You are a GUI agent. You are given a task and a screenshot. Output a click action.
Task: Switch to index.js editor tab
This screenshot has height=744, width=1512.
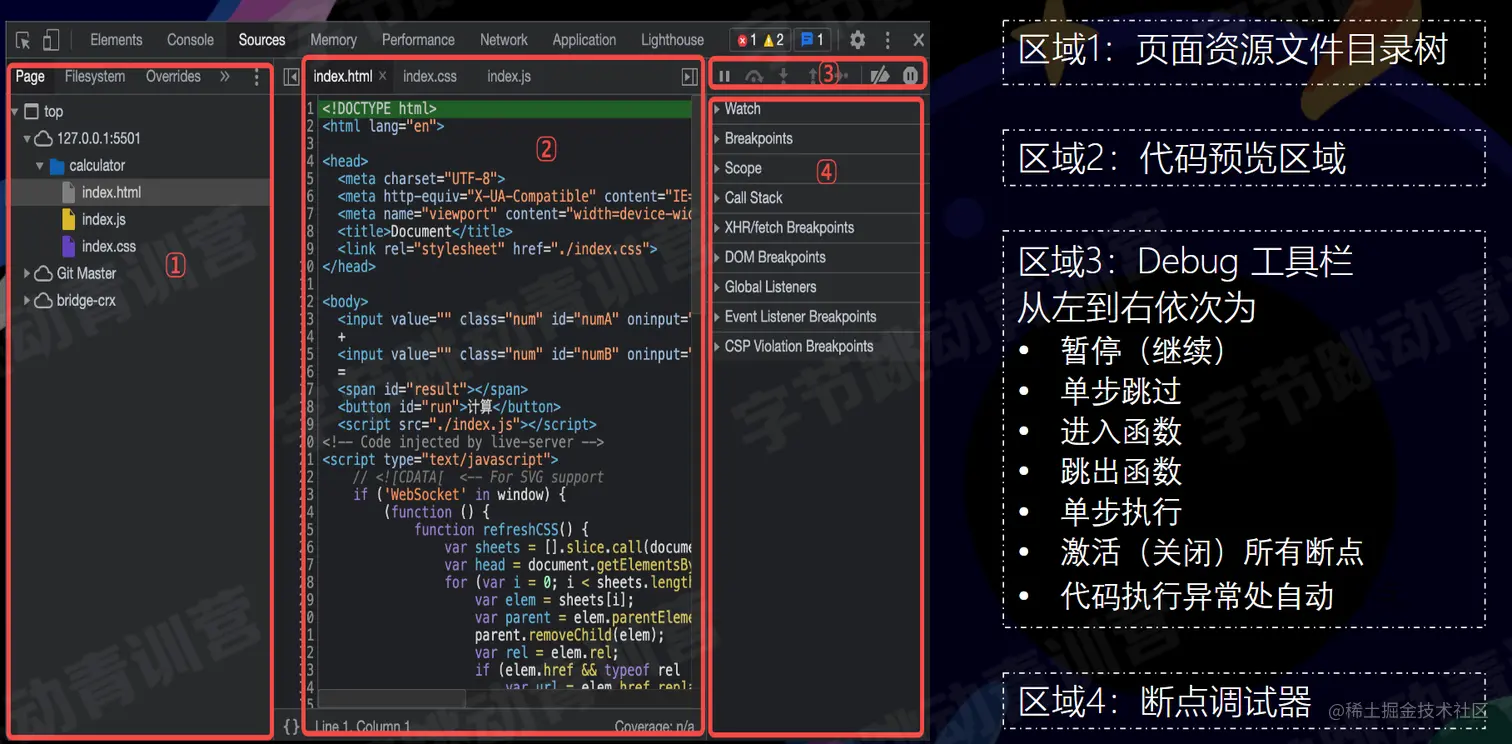(x=509, y=76)
